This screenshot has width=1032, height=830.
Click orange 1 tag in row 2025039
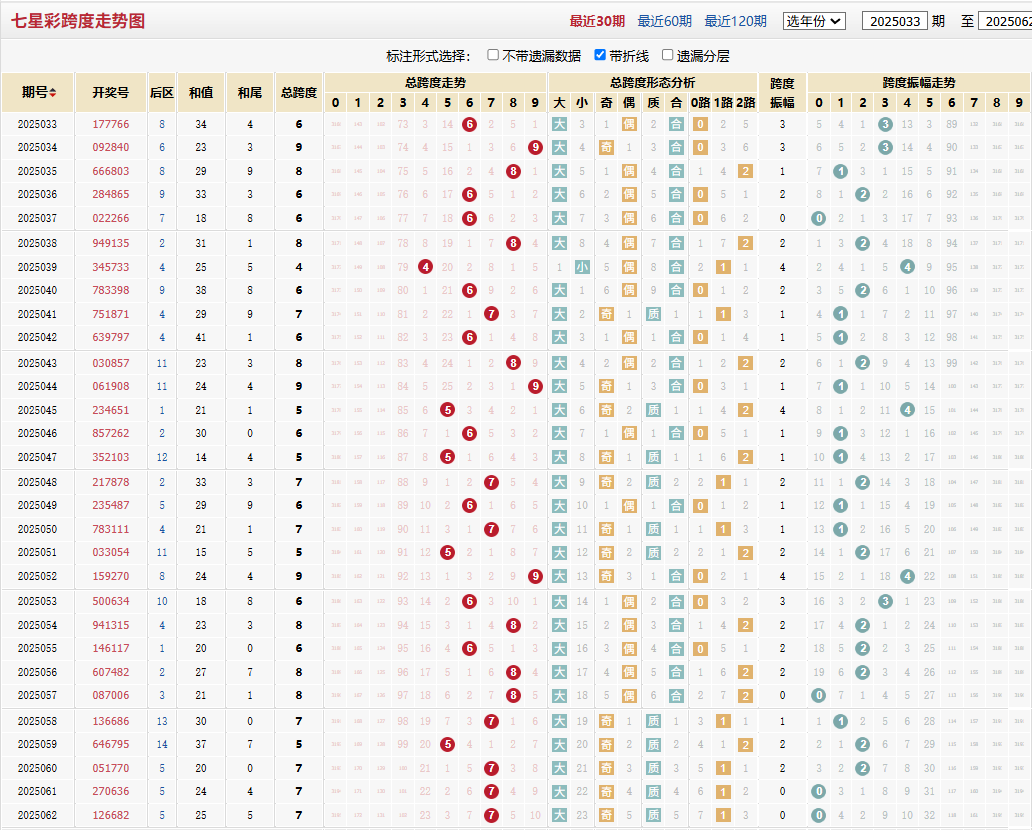tap(723, 267)
